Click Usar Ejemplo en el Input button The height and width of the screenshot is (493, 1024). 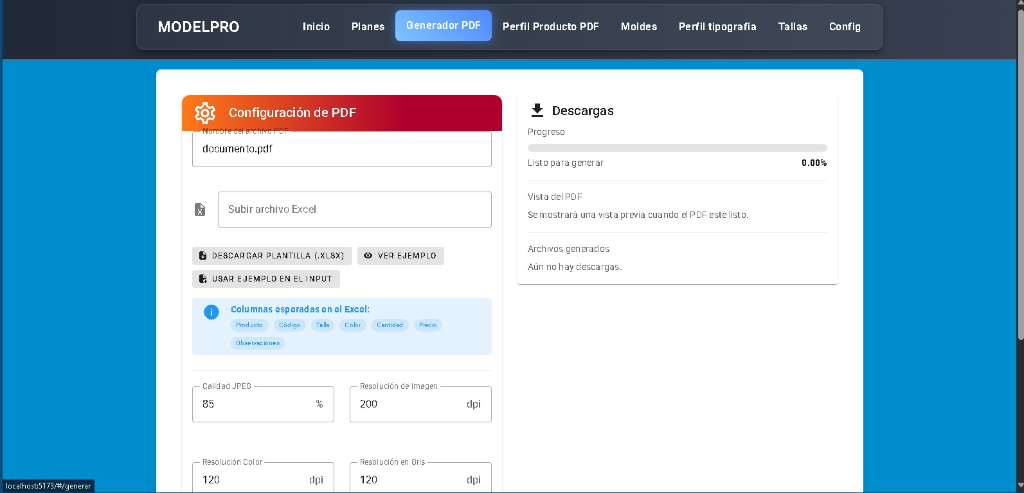click(x=266, y=279)
